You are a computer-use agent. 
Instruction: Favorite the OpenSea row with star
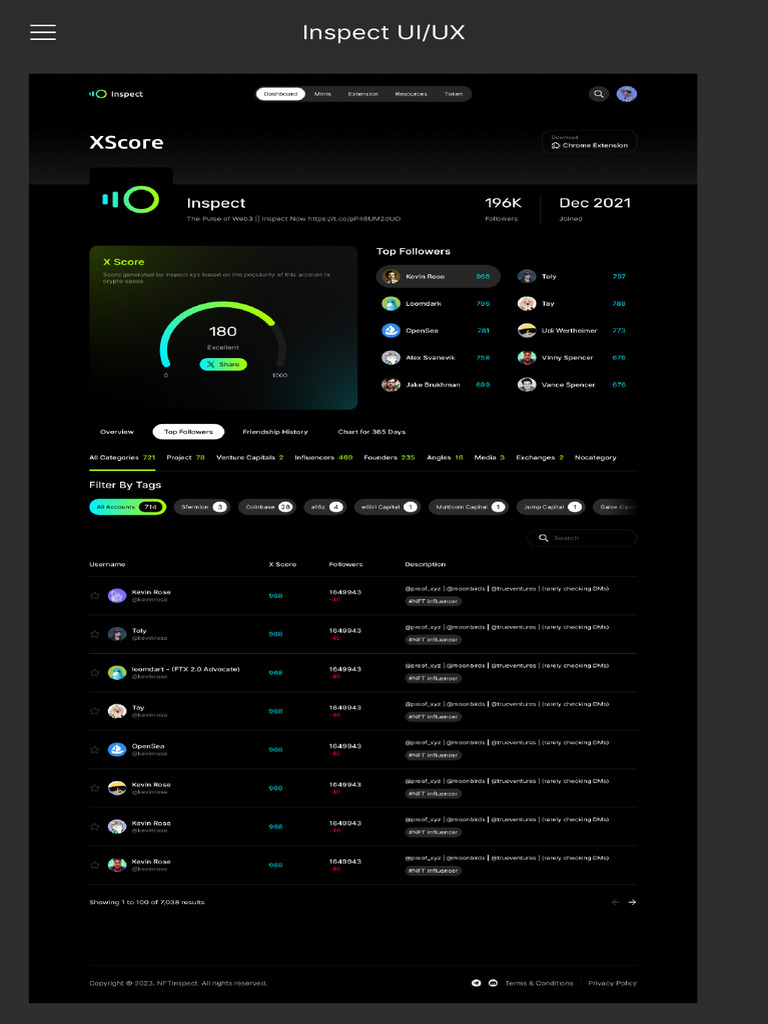[x=95, y=750]
